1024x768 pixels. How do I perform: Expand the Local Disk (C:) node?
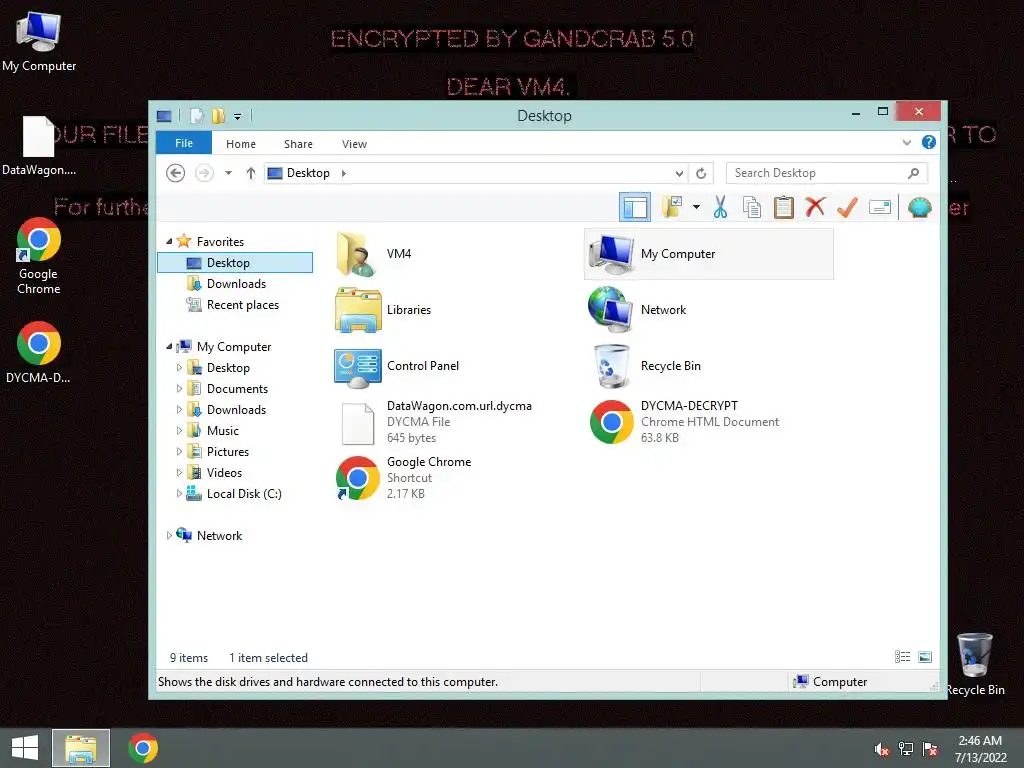tap(179, 494)
